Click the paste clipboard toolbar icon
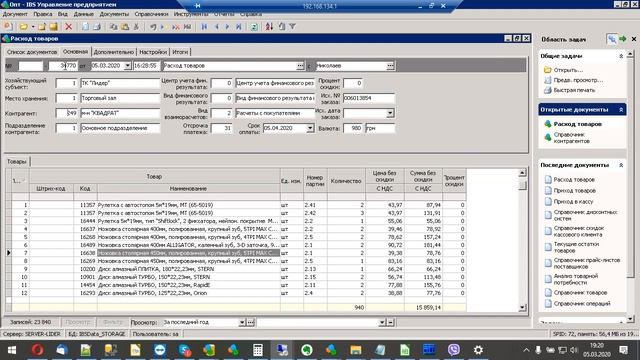Screen dimensions: 640x360 tap(125, 27)
